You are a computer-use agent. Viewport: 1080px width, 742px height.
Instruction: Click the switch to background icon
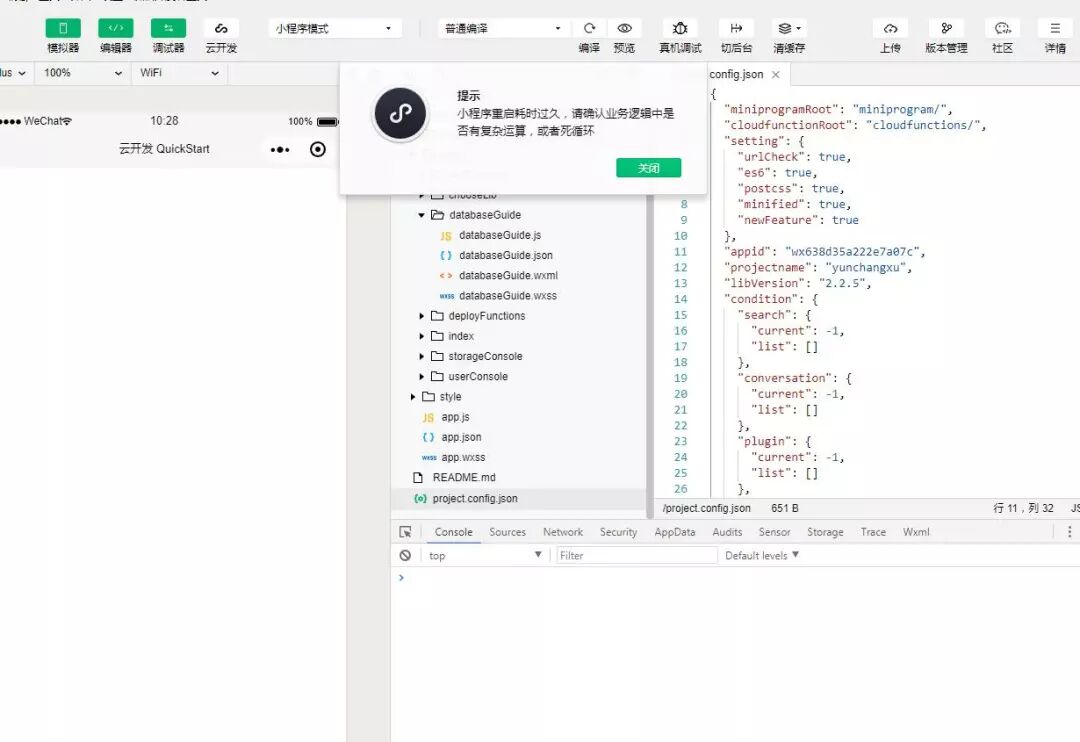(736, 28)
